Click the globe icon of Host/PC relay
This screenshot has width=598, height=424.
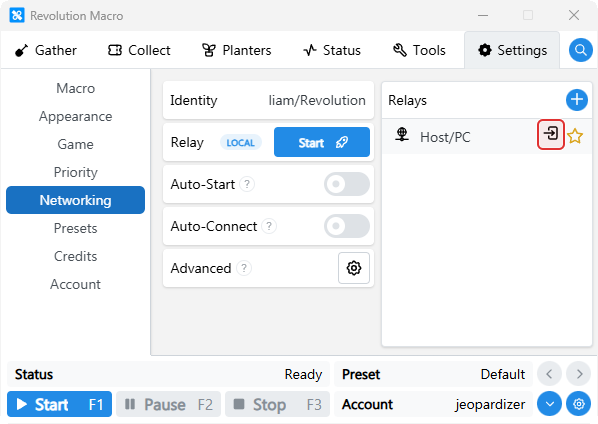pyautogui.click(x=402, y=135)
